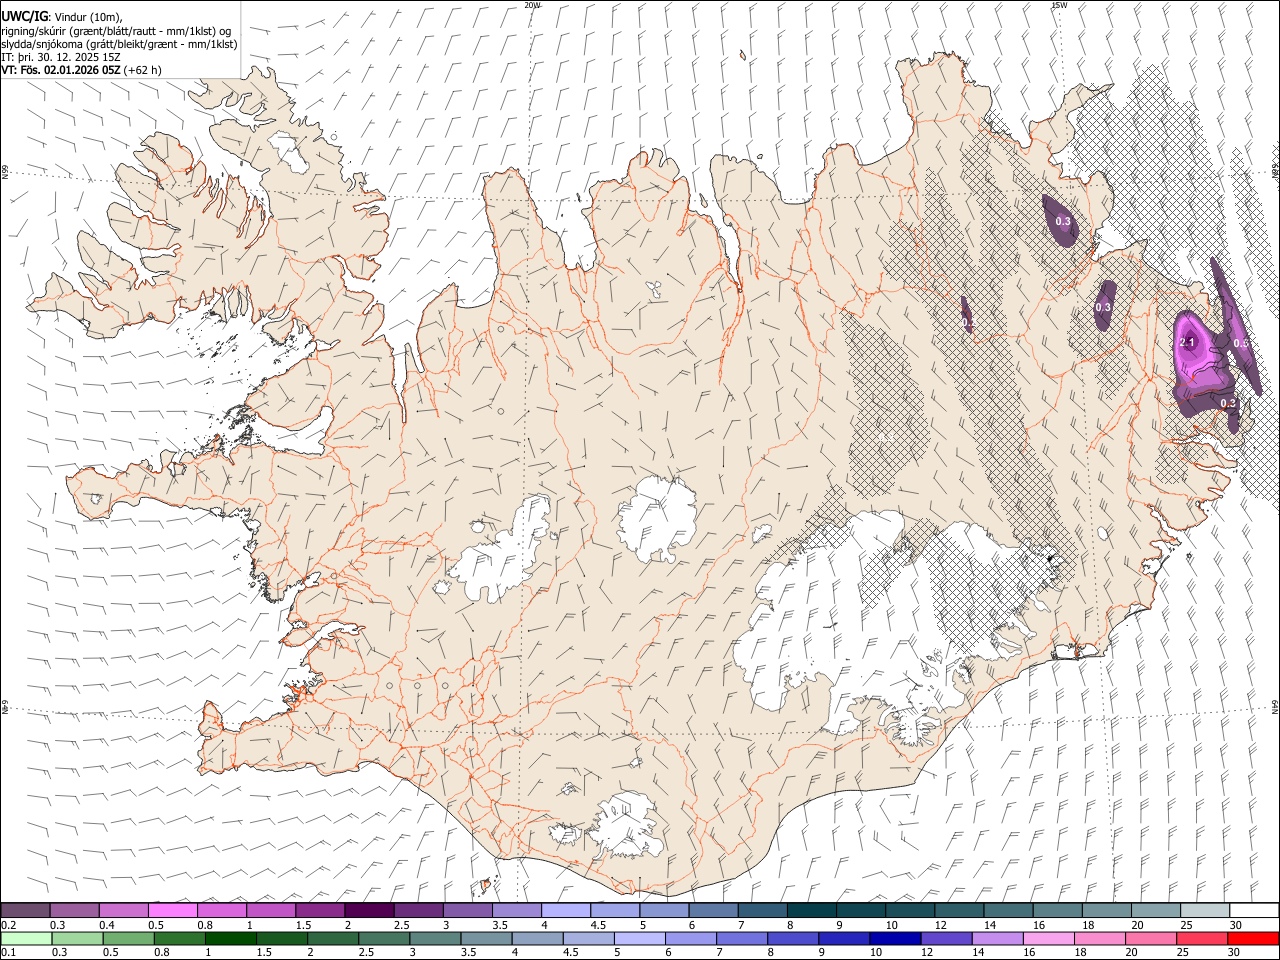Viewport: 1280px width, 960px height.
Task: Click the medium green 0.5–0.8 rain swatch
Action: pos(128,938)
